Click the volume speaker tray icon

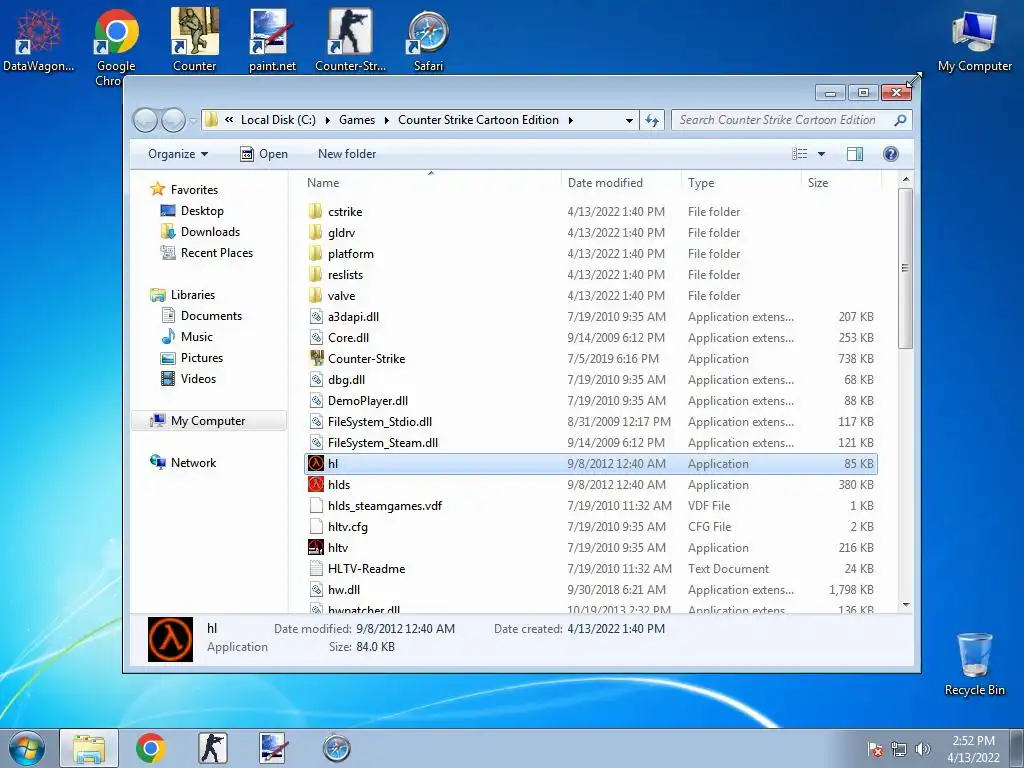[x=923, y=749]
